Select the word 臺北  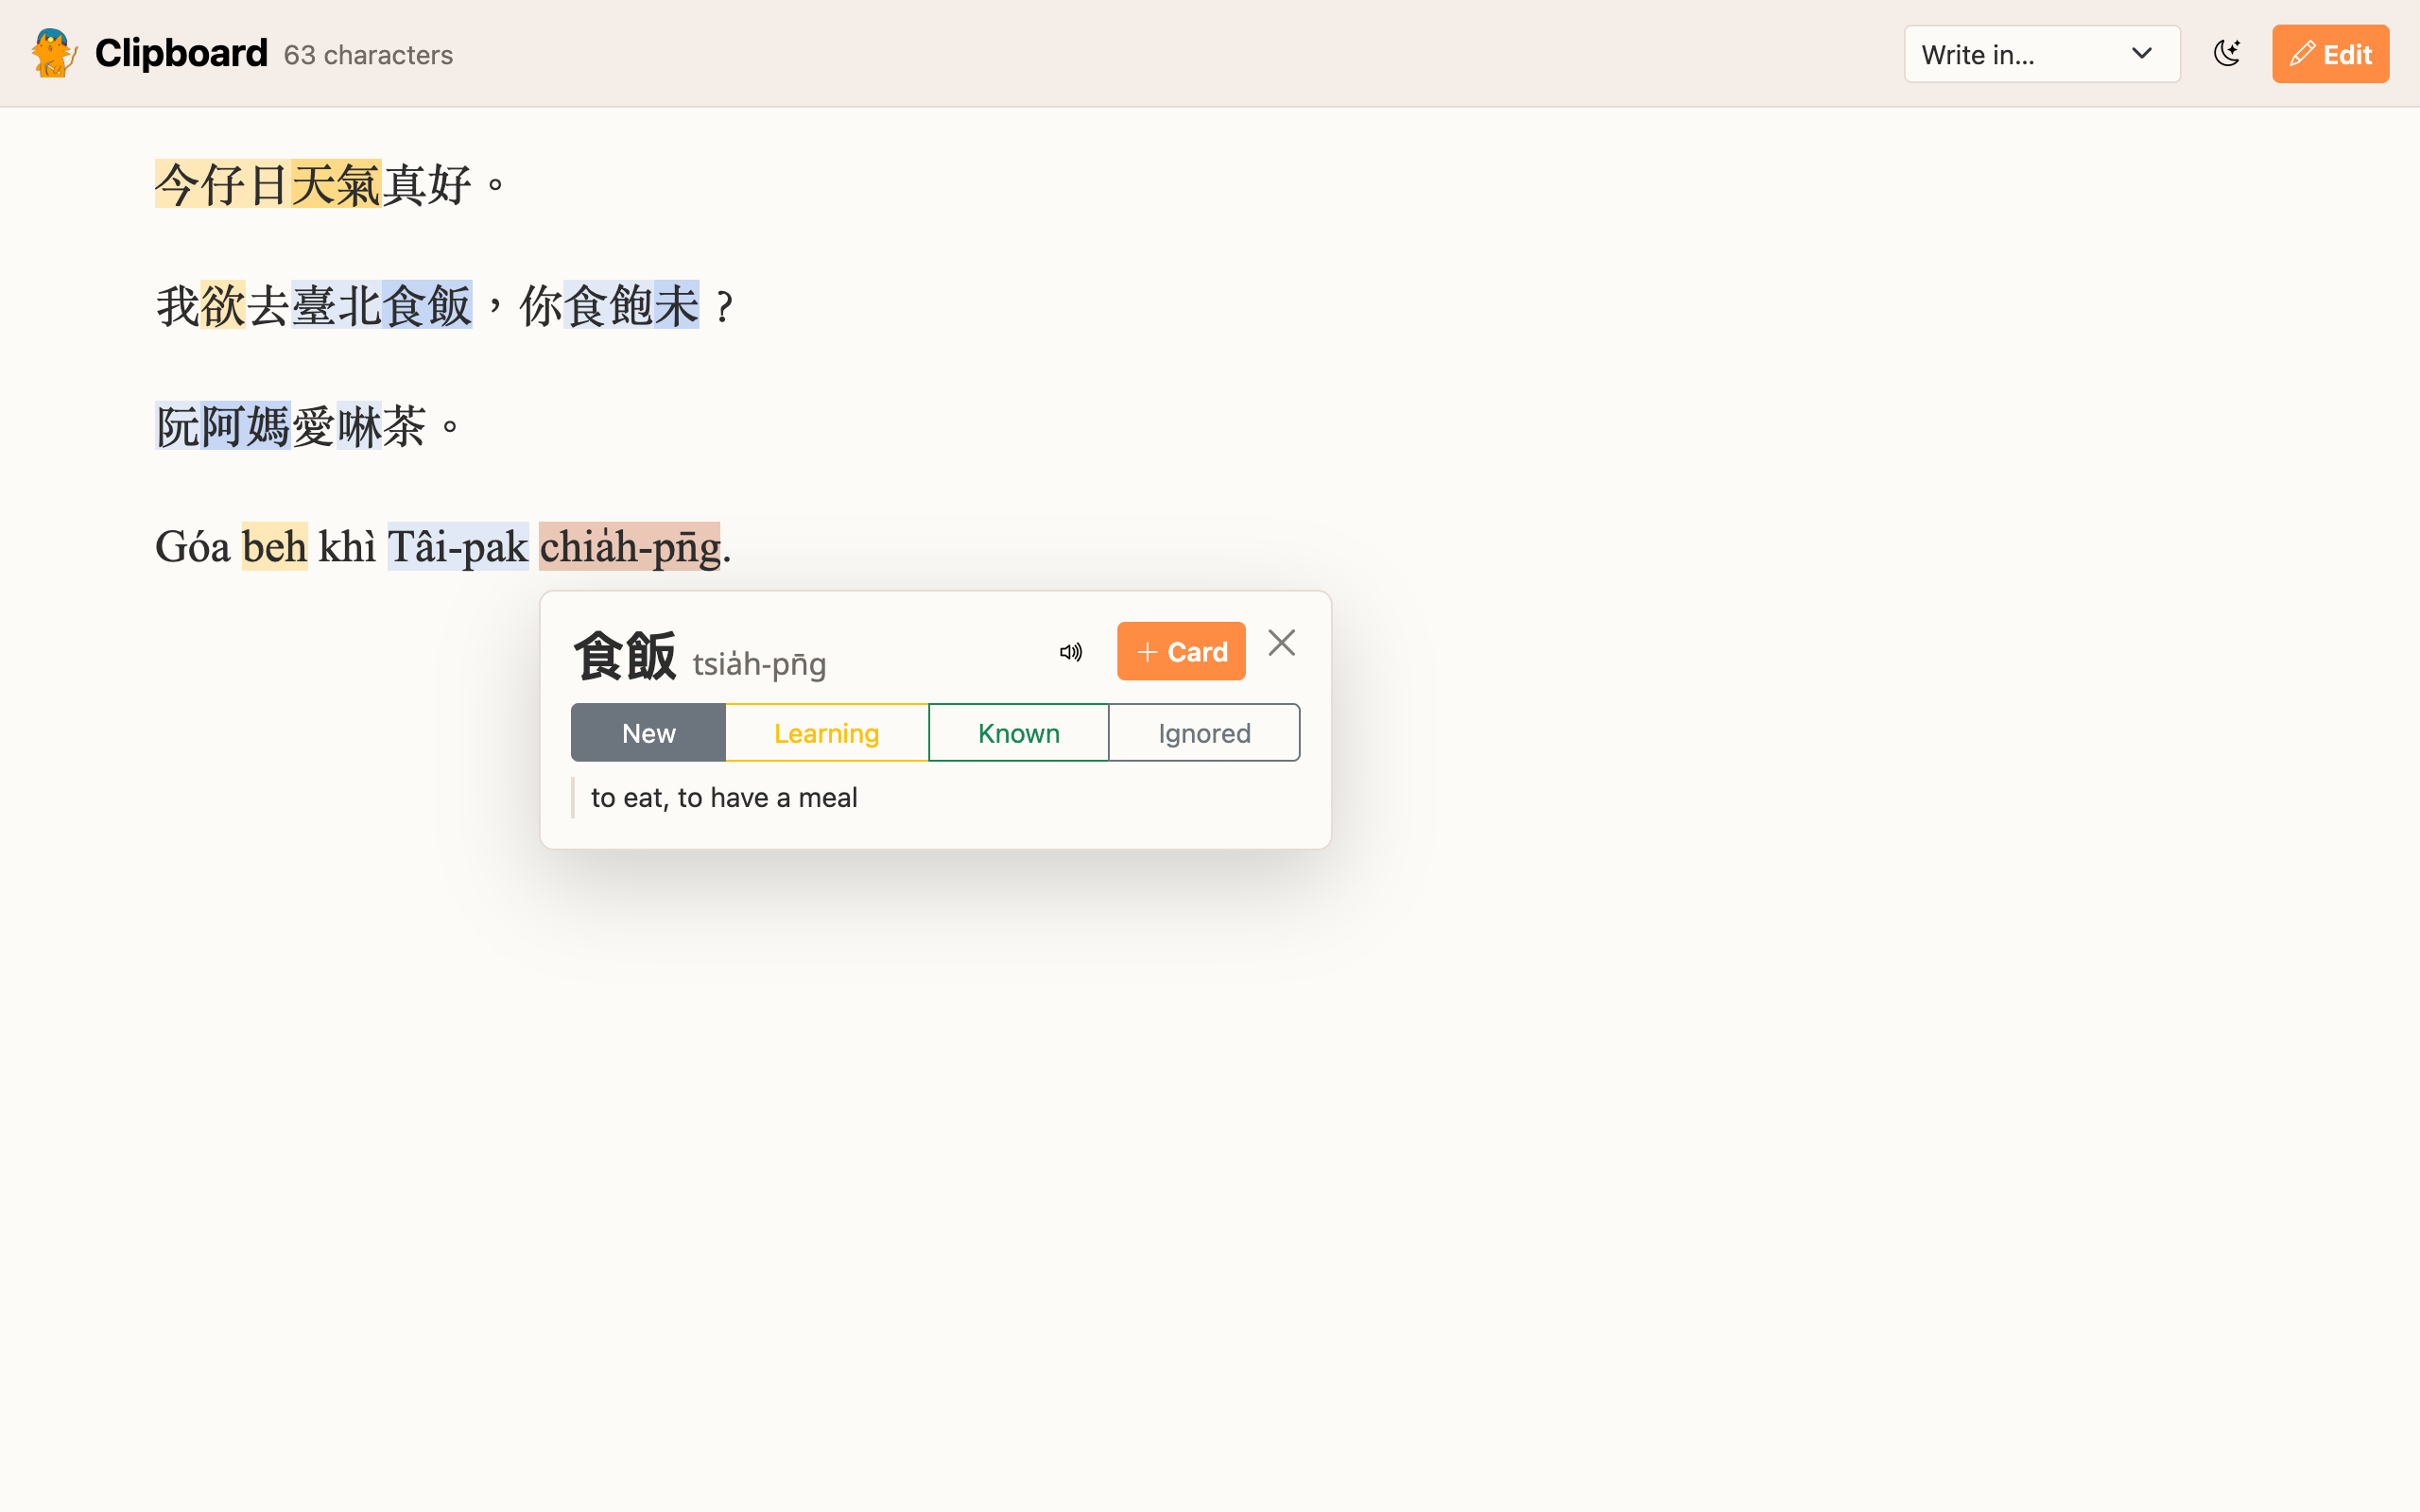[x=336, y=306]
